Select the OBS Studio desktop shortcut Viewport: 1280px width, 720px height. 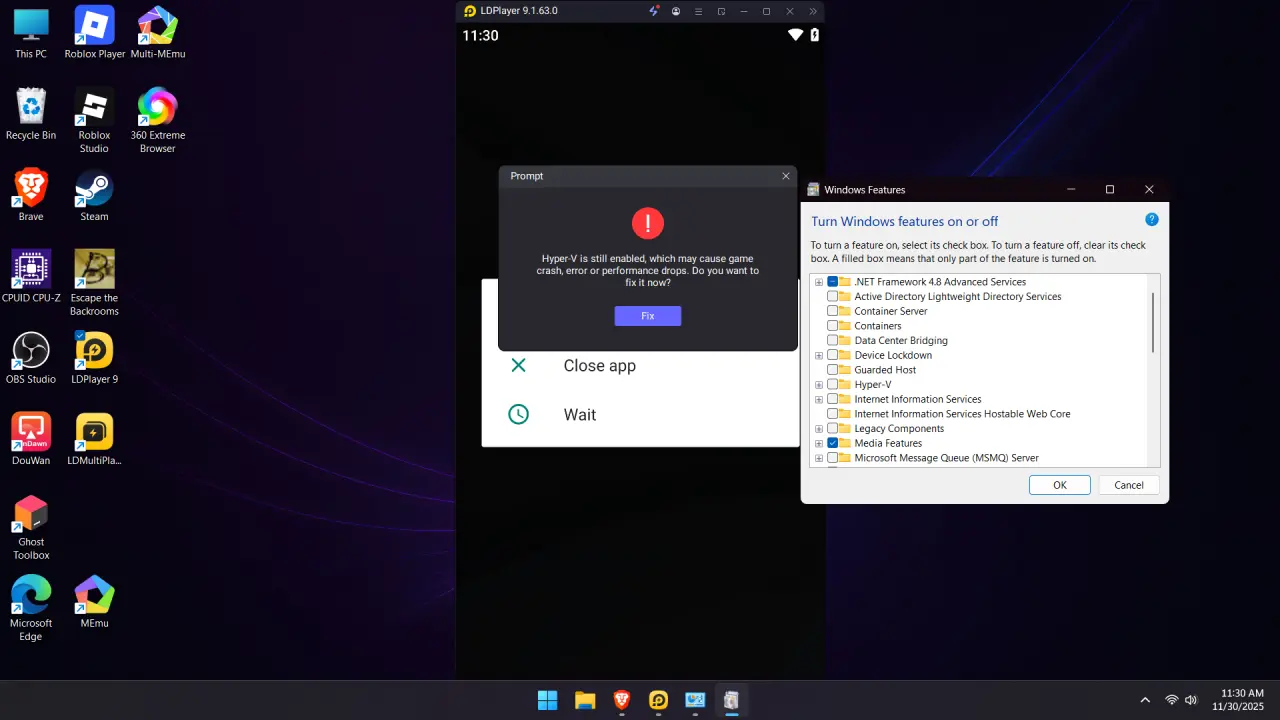(31, 358)
